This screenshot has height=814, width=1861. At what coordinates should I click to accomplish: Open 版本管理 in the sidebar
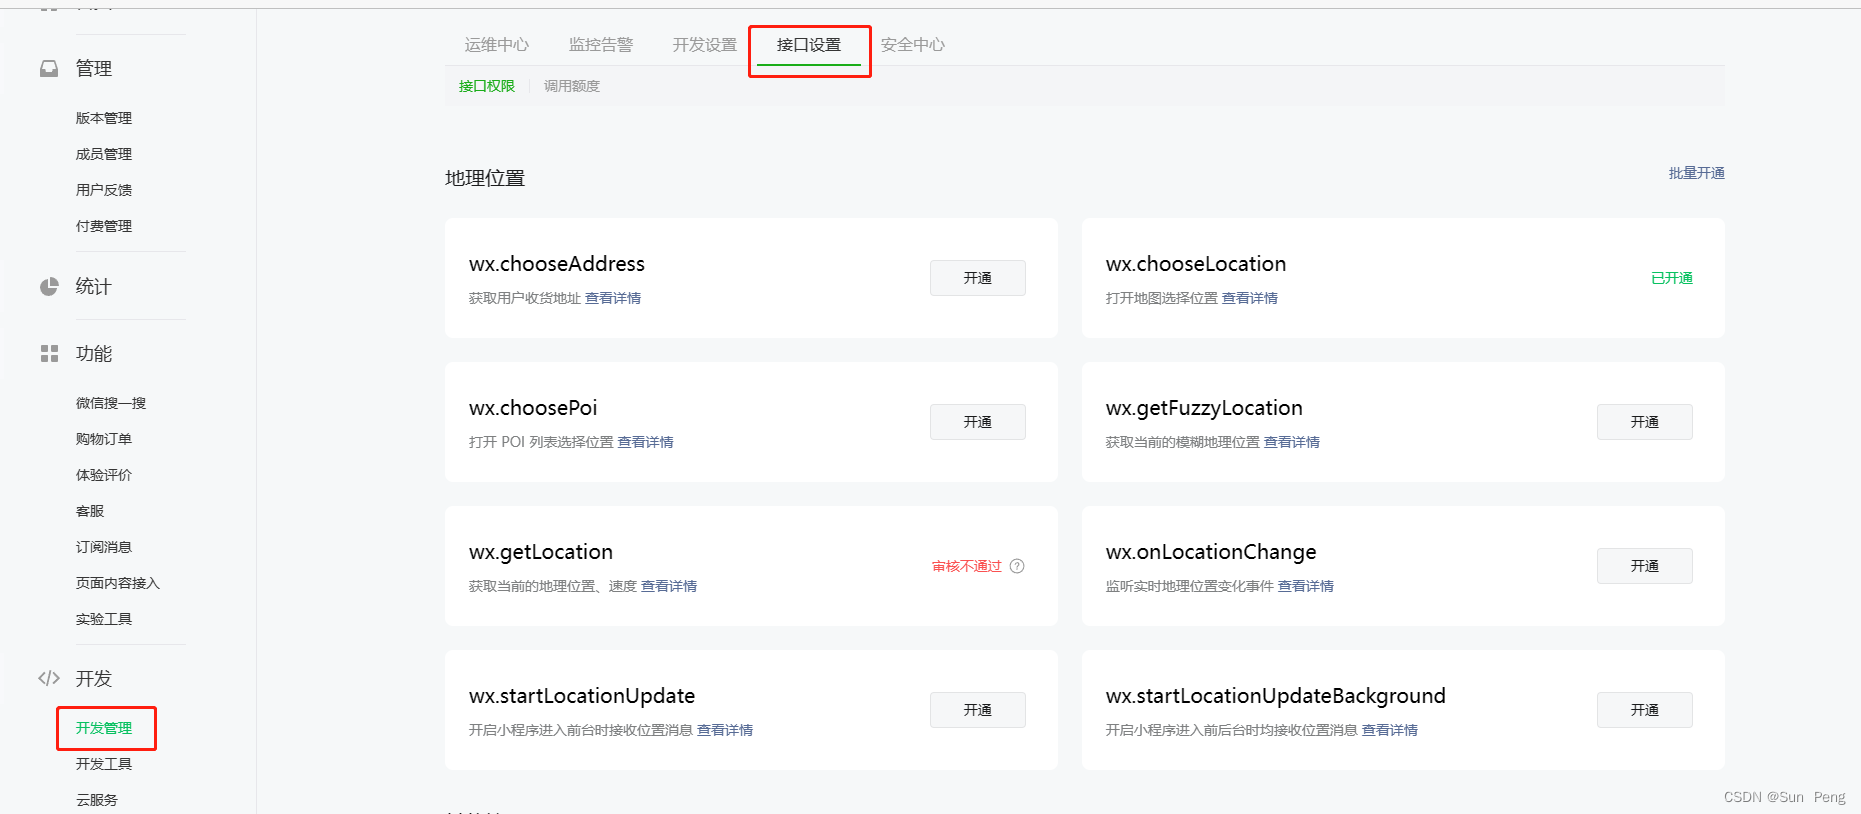click(104, 118)
